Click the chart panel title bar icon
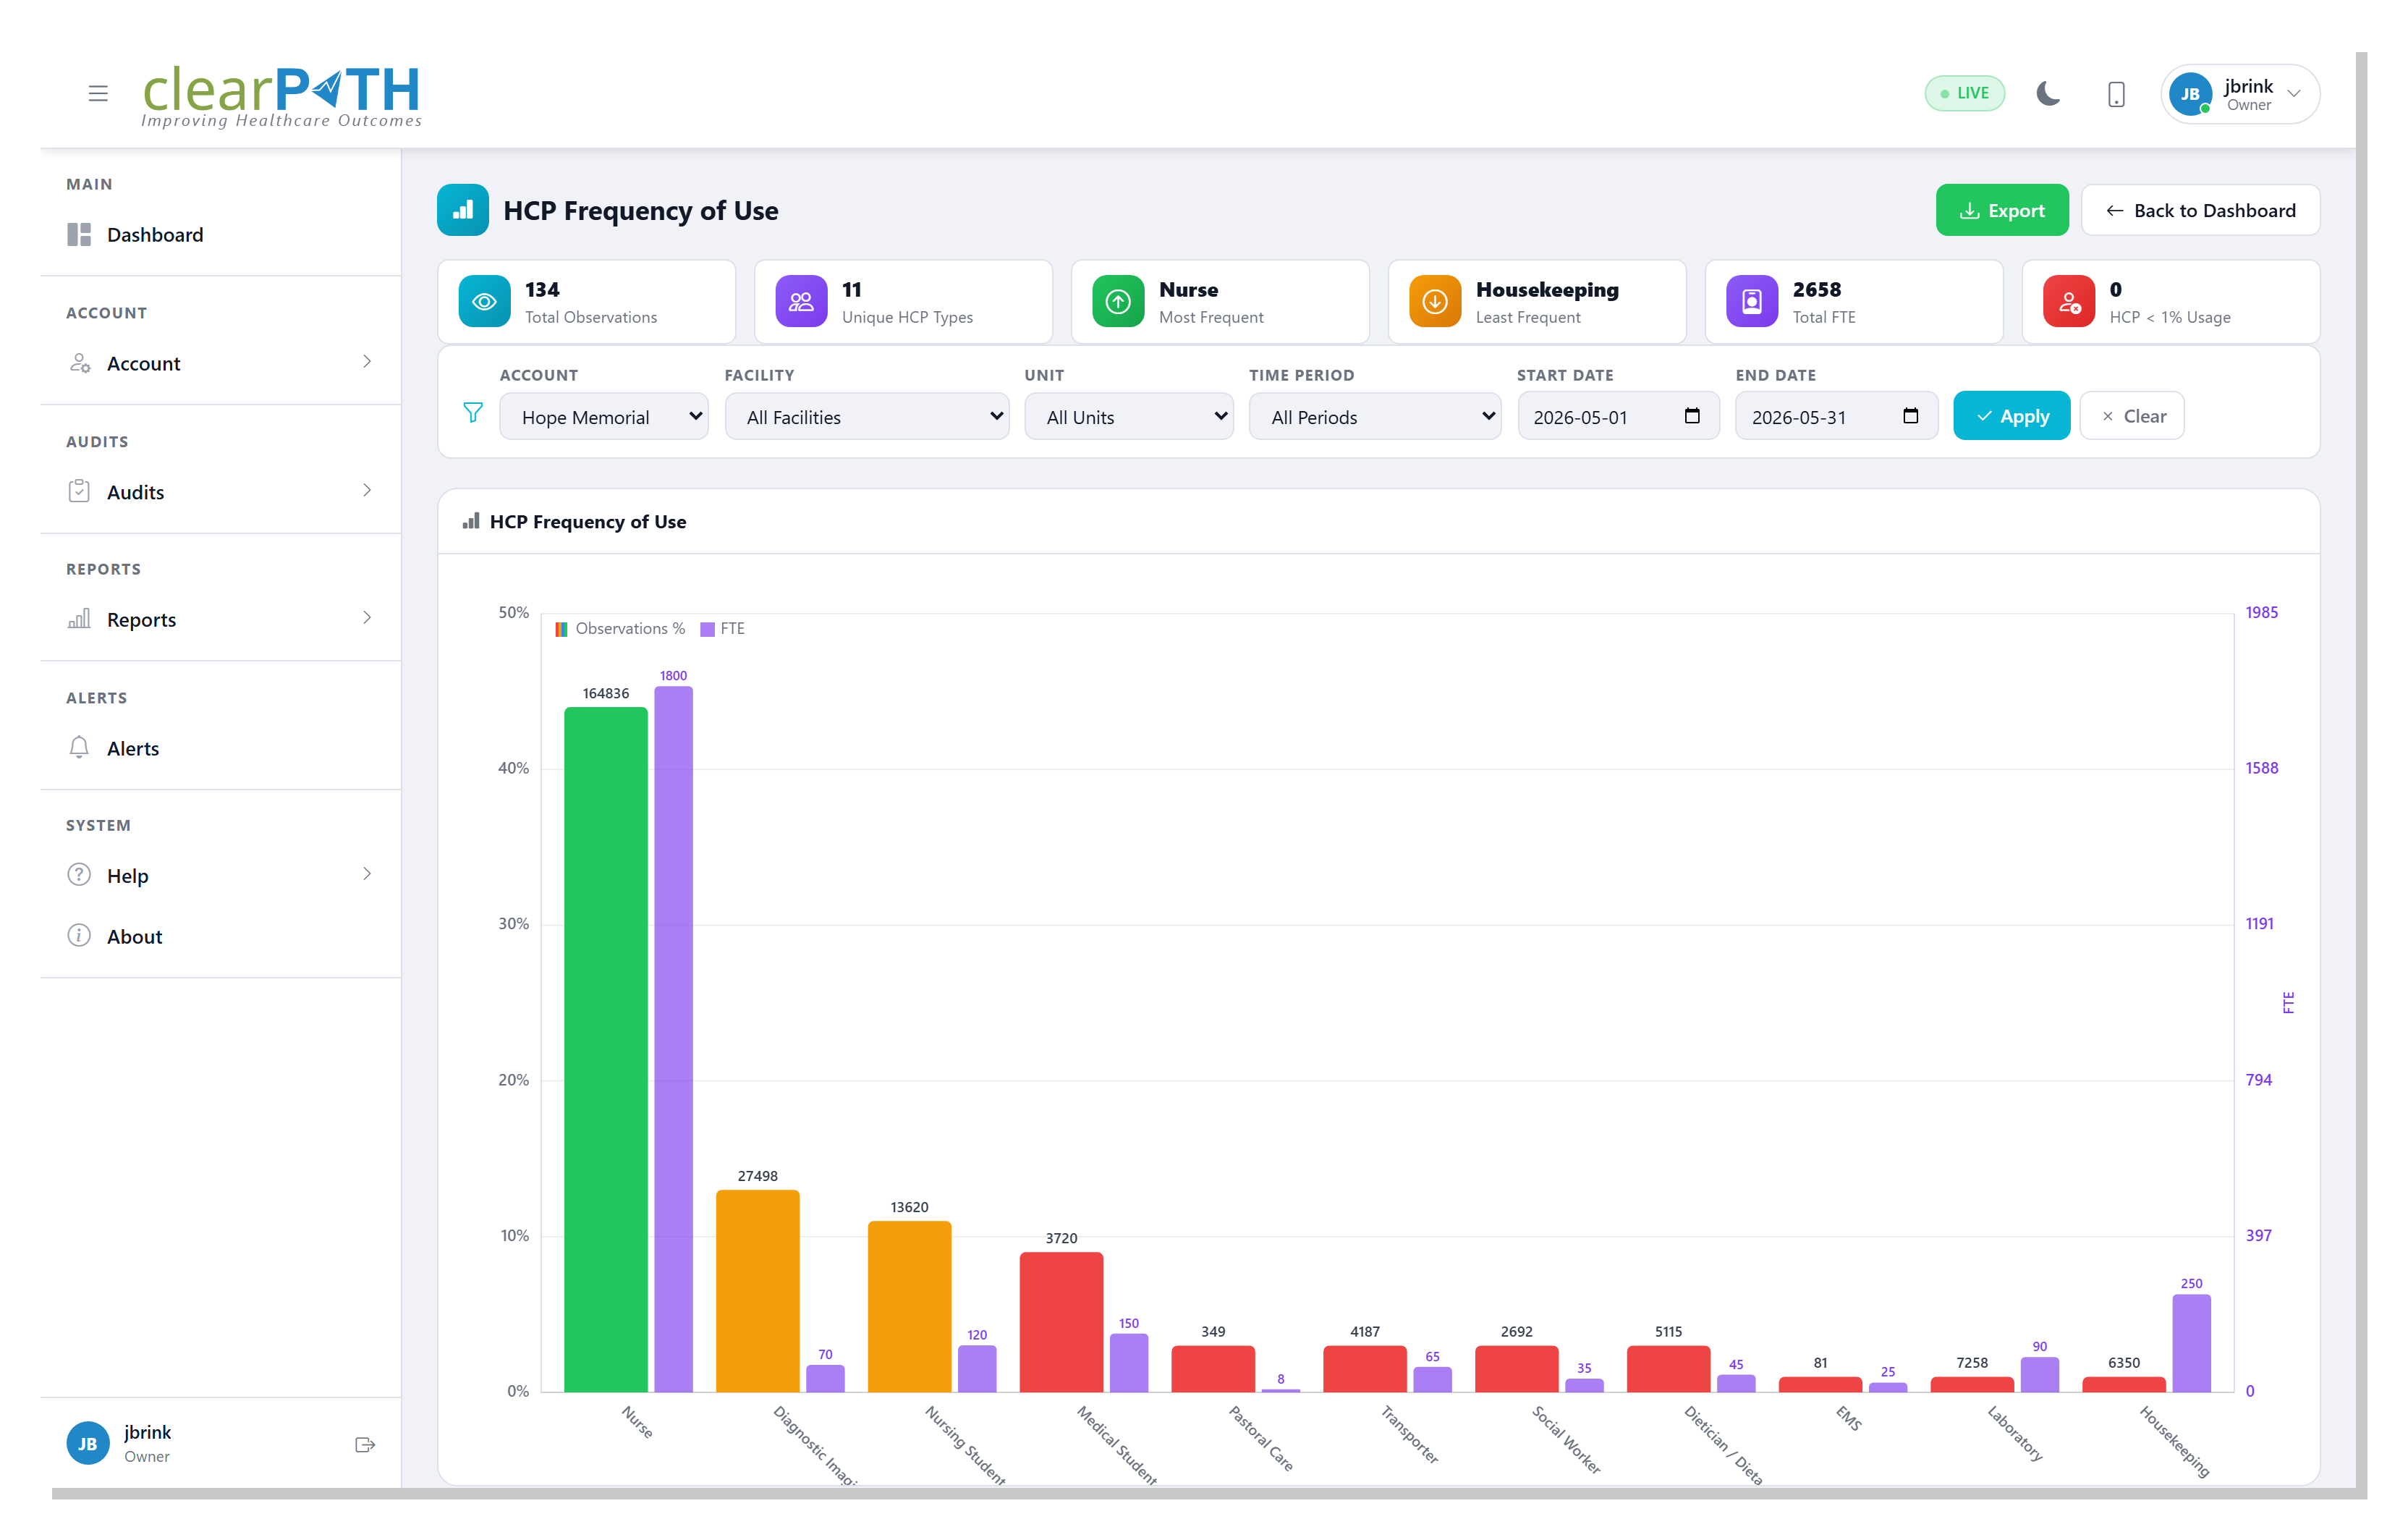The image size is (2408, 1540). point(470,521)
